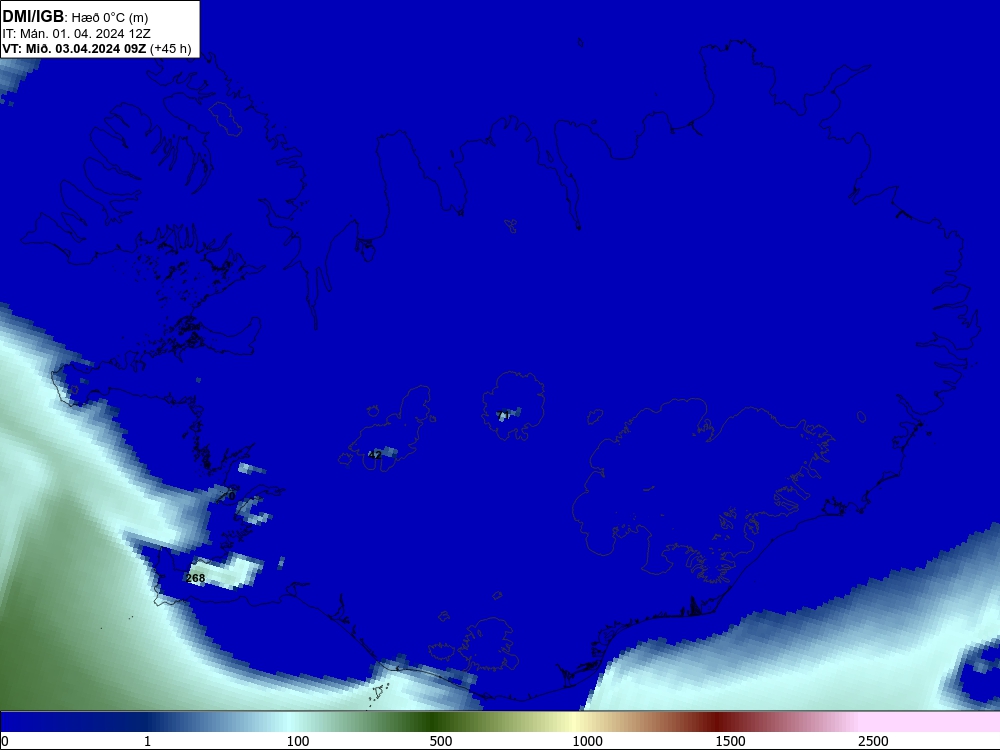Click the 1500 tick on color scale
The image size is (1000, 750).
point(730,740)
